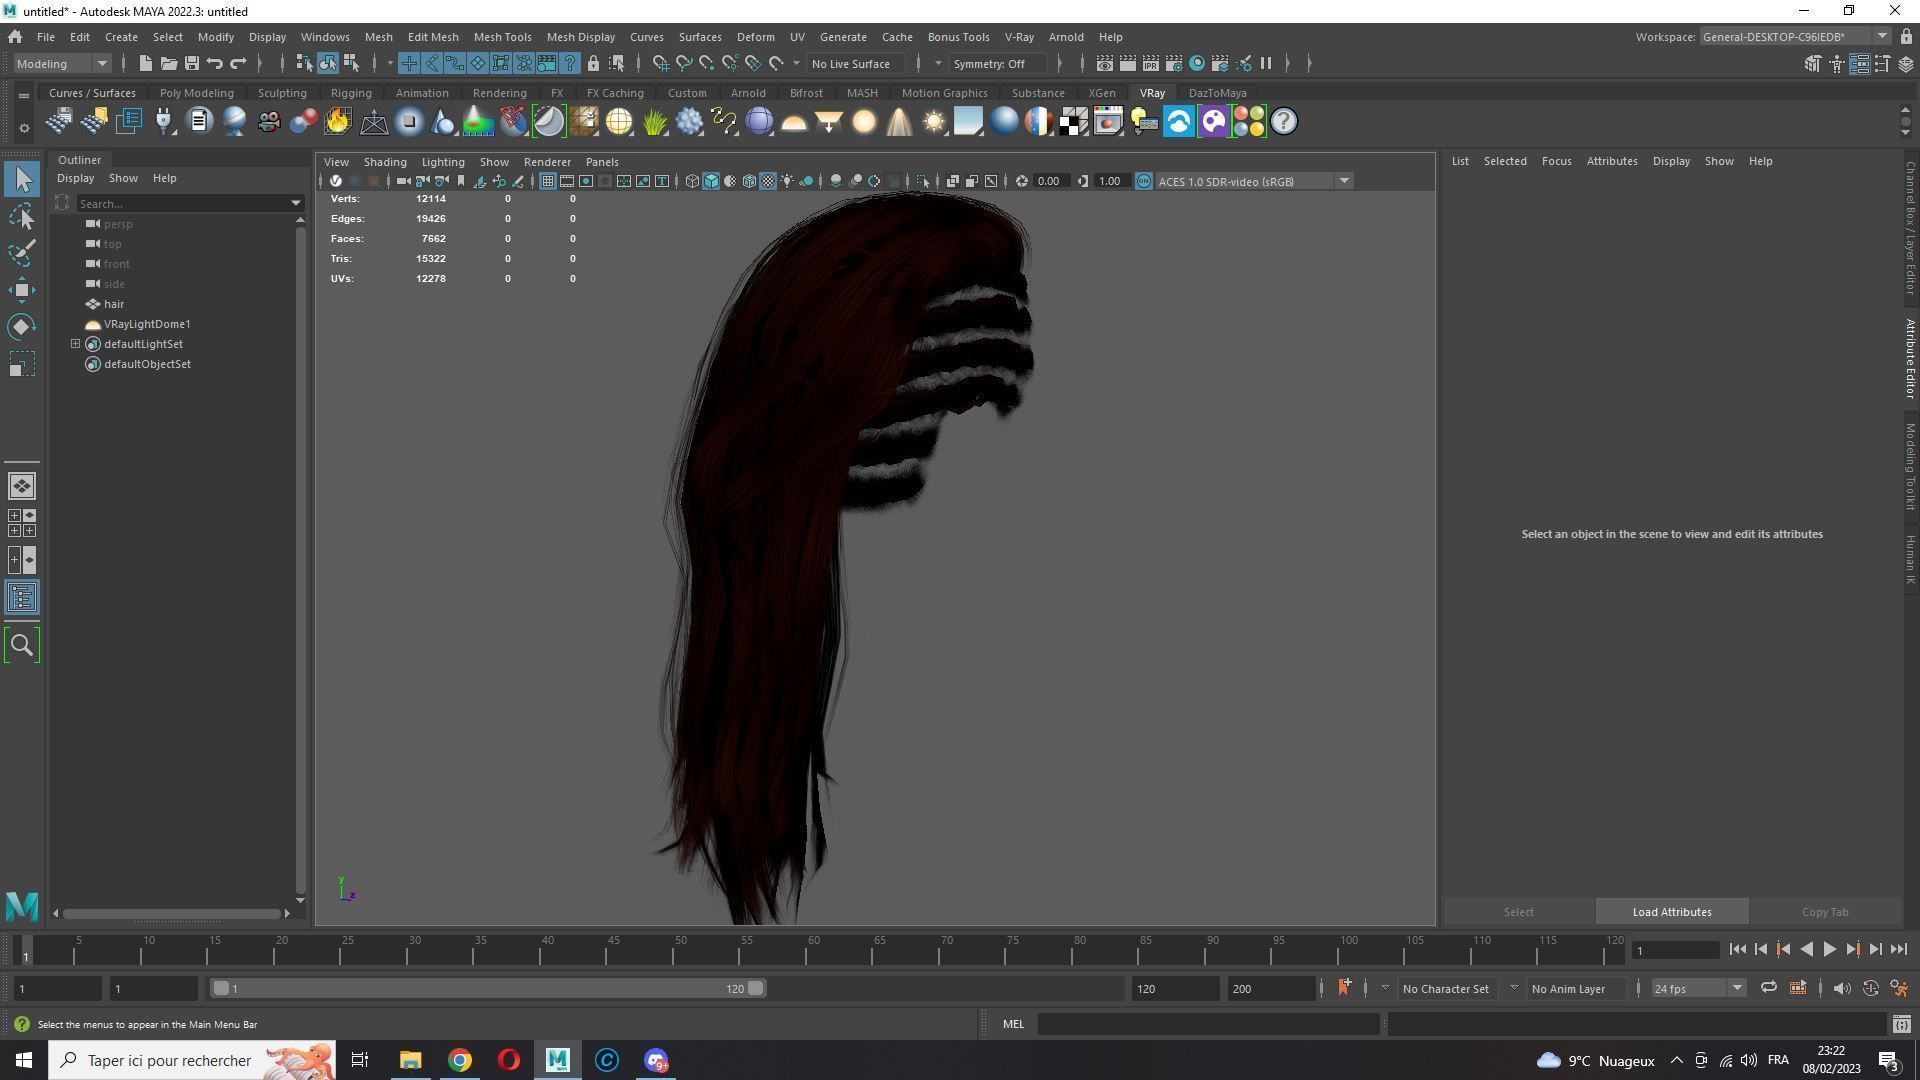Activate the Move tool in toolbox

tap(22, 290)
